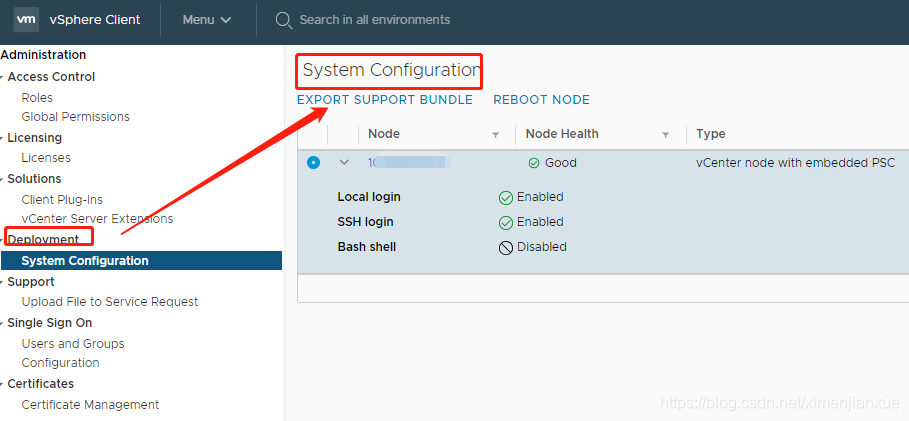Focus the Search in all environments field
This screenshot has width=909, height=421.
(x=374, y=20)
